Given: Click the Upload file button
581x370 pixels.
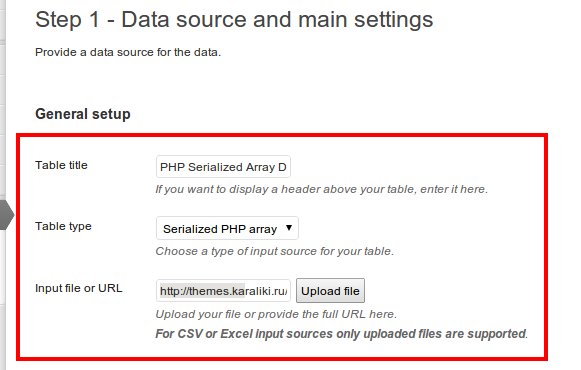Looking at the screenshot, I should point(330,291).
